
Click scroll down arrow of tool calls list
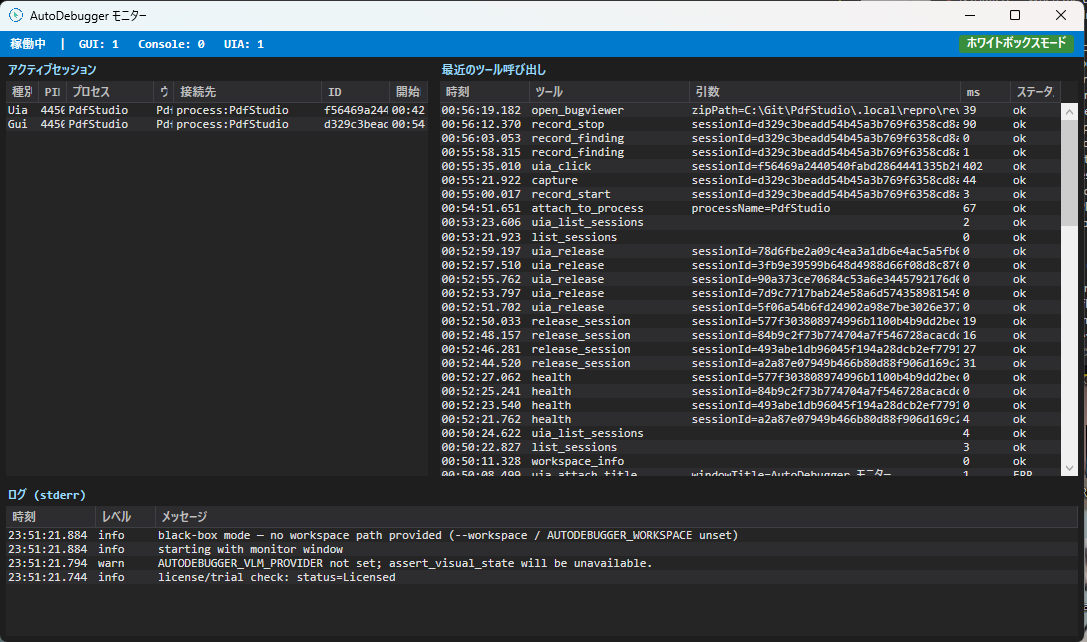click(x=1069, y=468)
